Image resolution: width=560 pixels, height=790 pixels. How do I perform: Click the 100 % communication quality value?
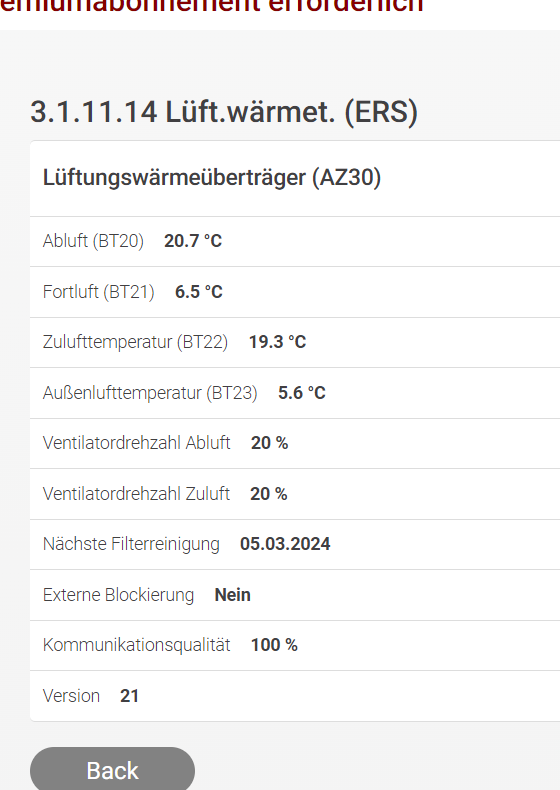tap(274, 645)
